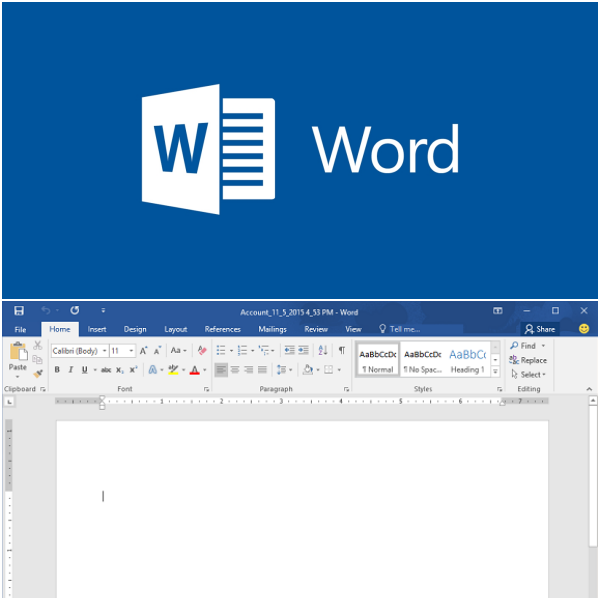
Task: Apply yellow text highlight color
Action: coord(173,370)
